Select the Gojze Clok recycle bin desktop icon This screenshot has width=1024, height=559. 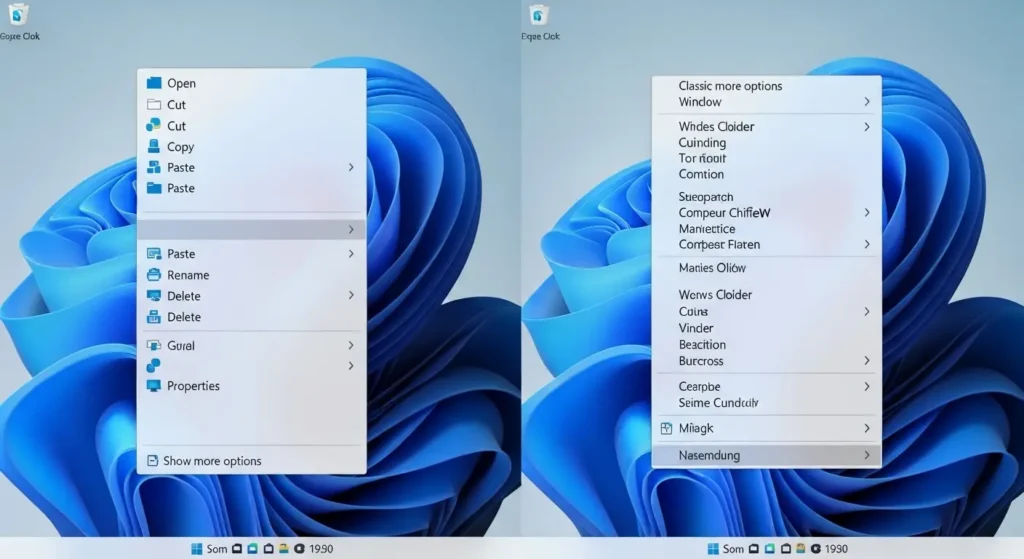[x=20, y=21]
